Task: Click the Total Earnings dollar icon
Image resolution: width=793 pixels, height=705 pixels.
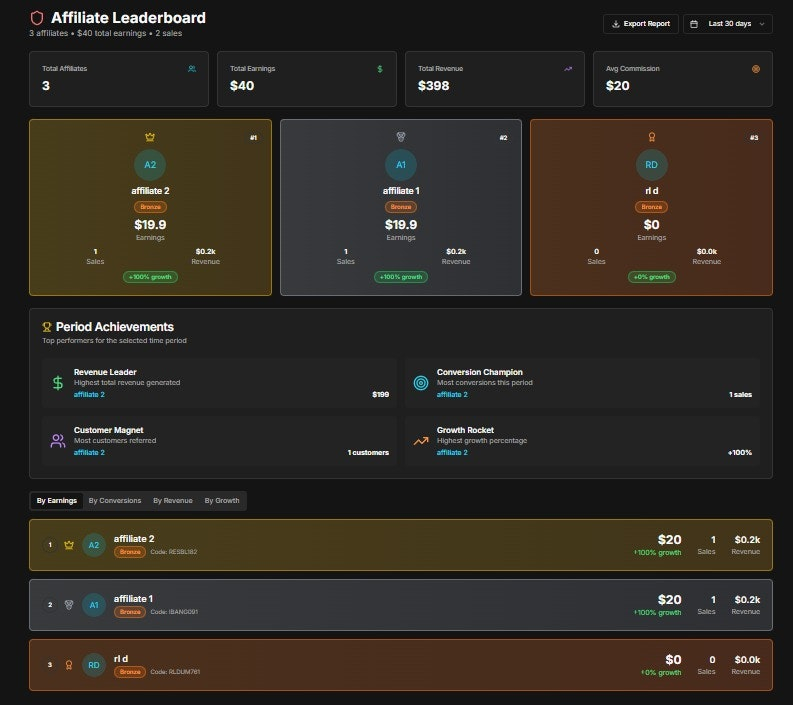Action: pyautogui.click(x=379, y=69)
